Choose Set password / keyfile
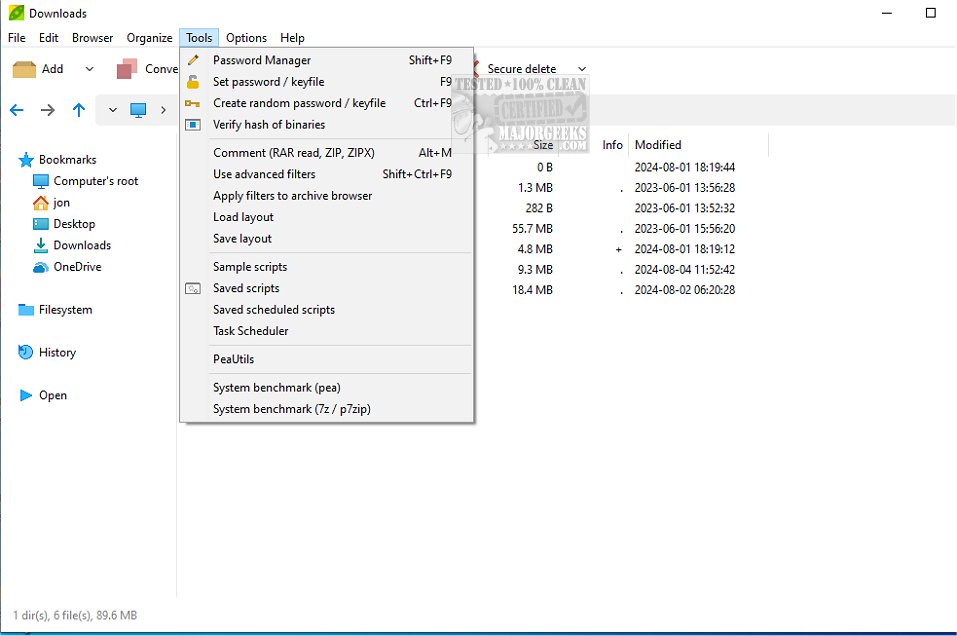Screen dimensions: 957x636 (327, 82)
